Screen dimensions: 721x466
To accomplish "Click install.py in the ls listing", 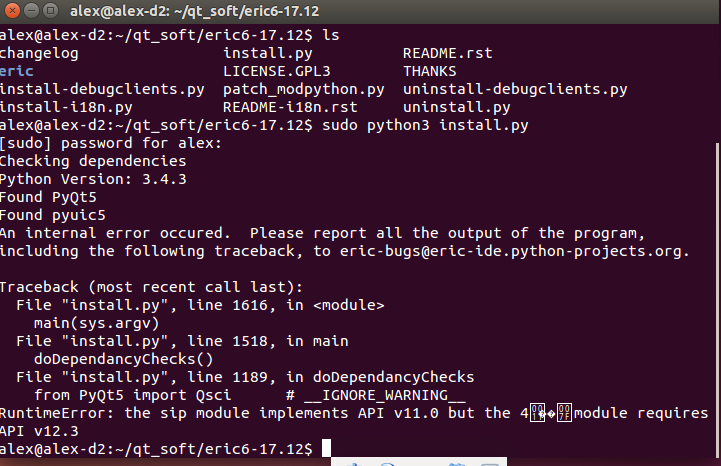I will click(x=268, y=53).
